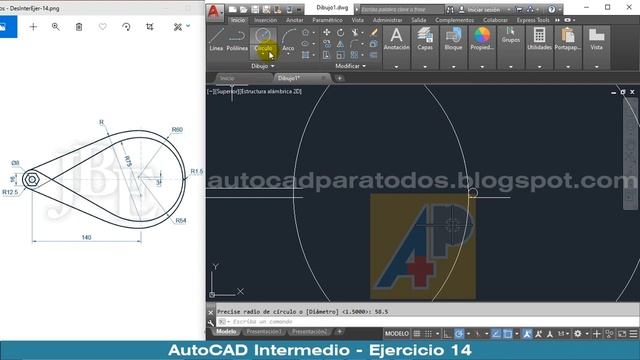Click the Open file icon in quick access toolbar
640x360 pixels.
244,9
